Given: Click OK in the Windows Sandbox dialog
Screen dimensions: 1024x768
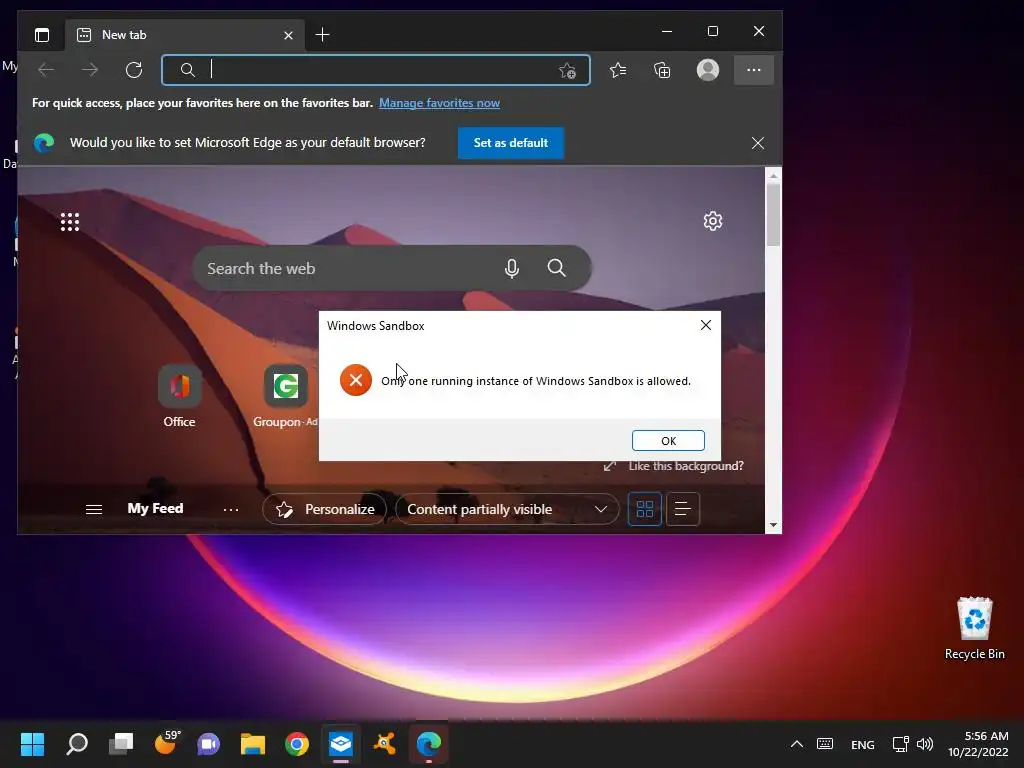Looking at the screenshot, I should [668, 441].
